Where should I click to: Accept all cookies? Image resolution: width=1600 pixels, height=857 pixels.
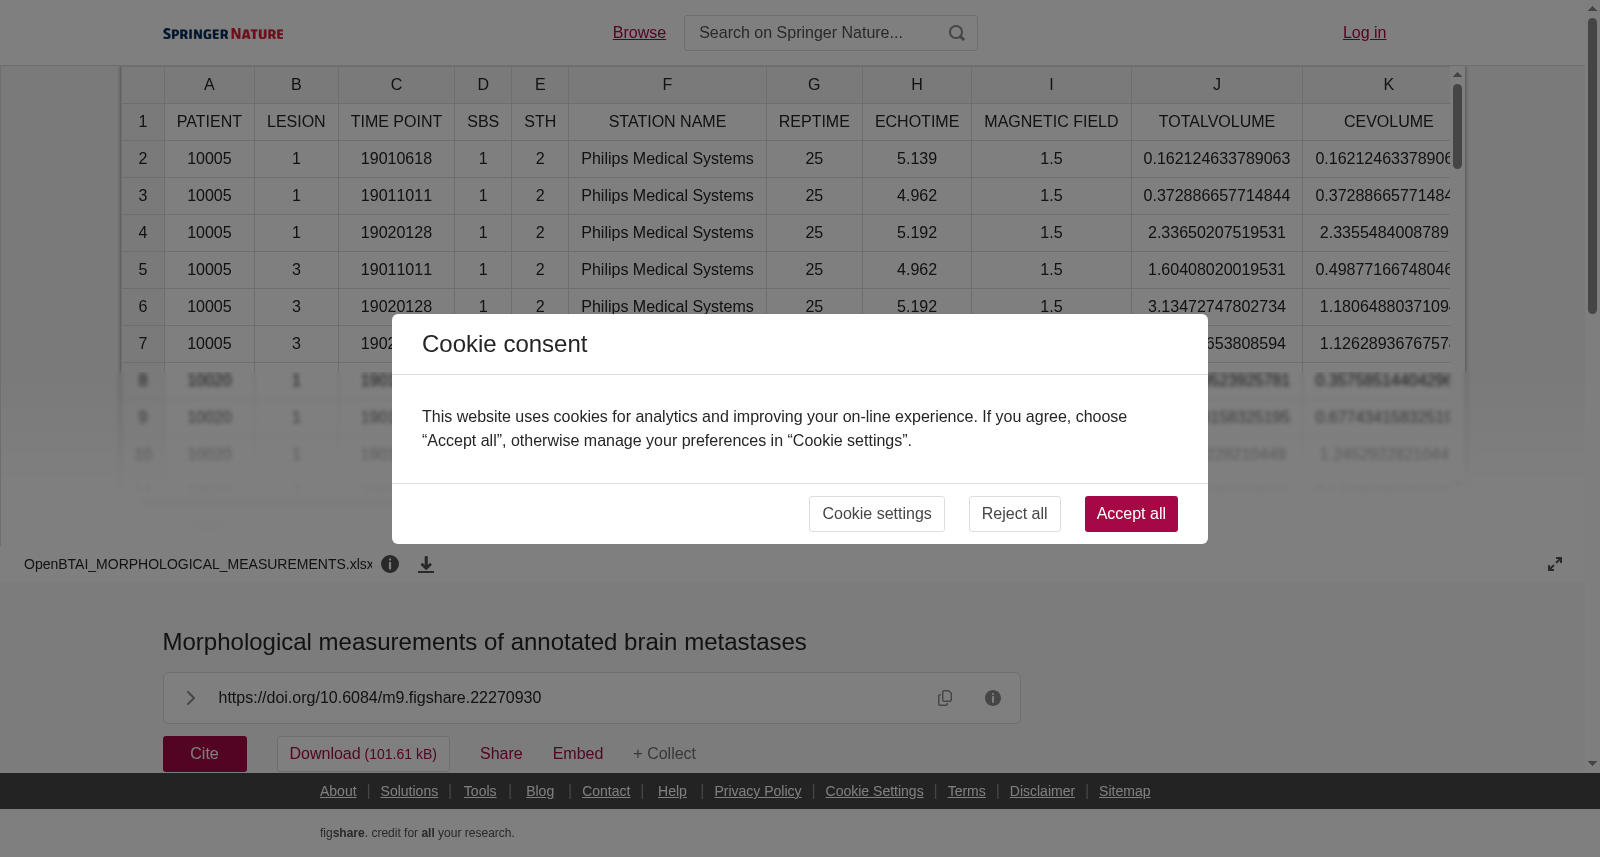(x=1131, y=514)
